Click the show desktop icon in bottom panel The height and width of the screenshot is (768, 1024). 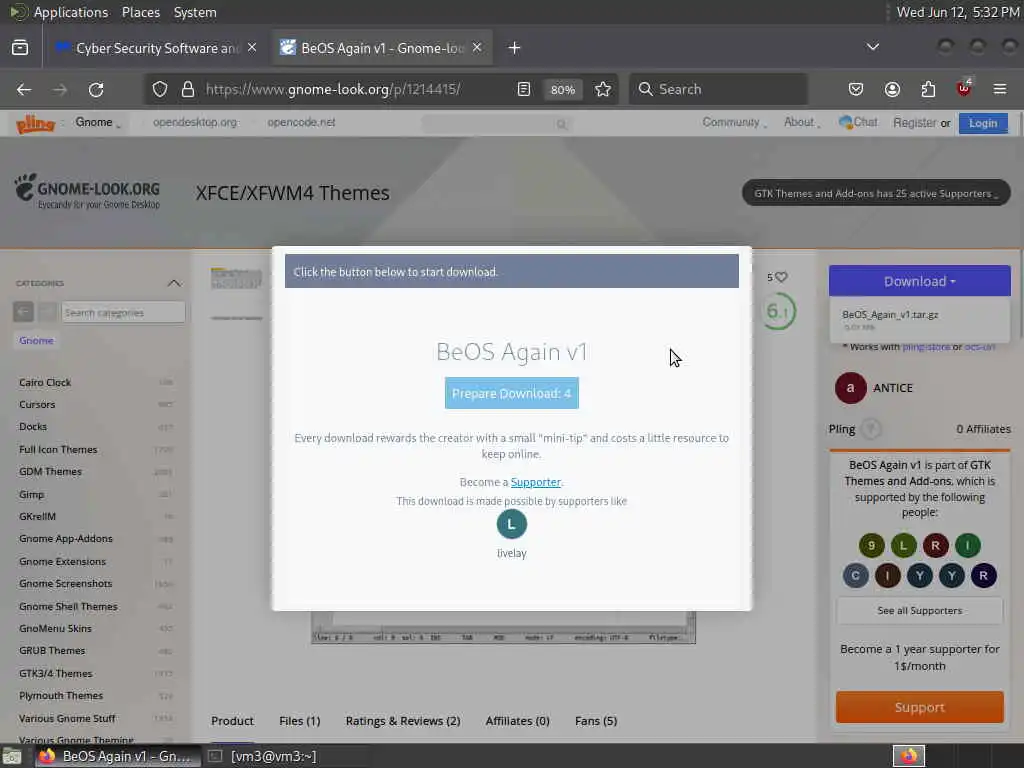point(12,756)
